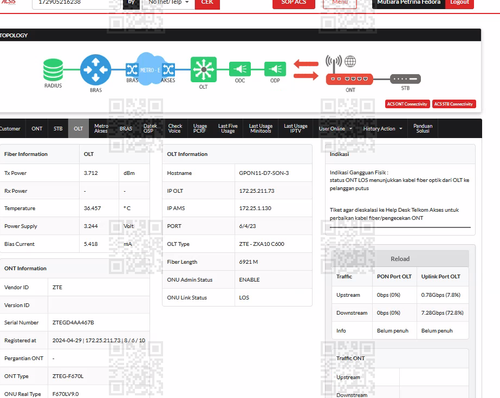
Task: Click the red bidirectional arrows icon
Action: pos(306,70)
